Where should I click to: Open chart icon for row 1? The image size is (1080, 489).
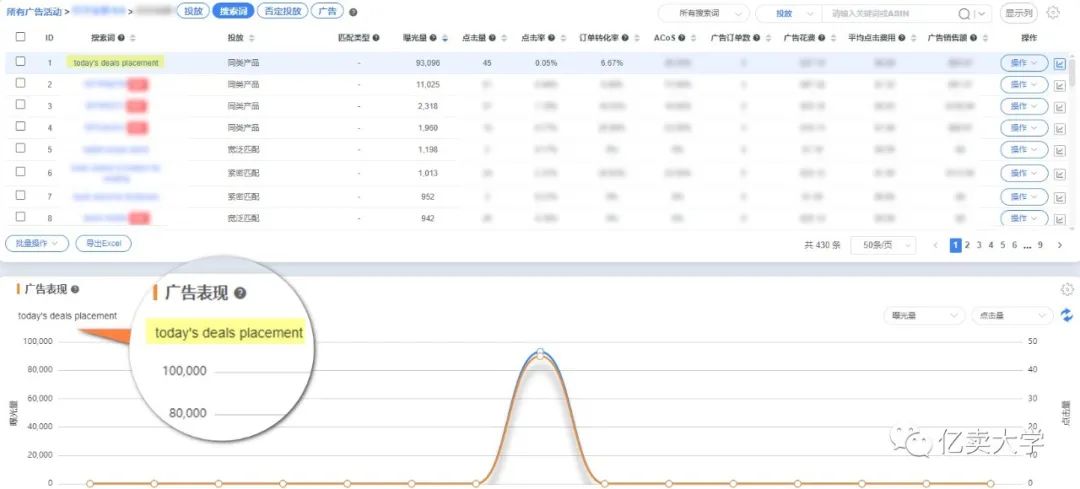pyautogui.click(x=1060, y=63)
